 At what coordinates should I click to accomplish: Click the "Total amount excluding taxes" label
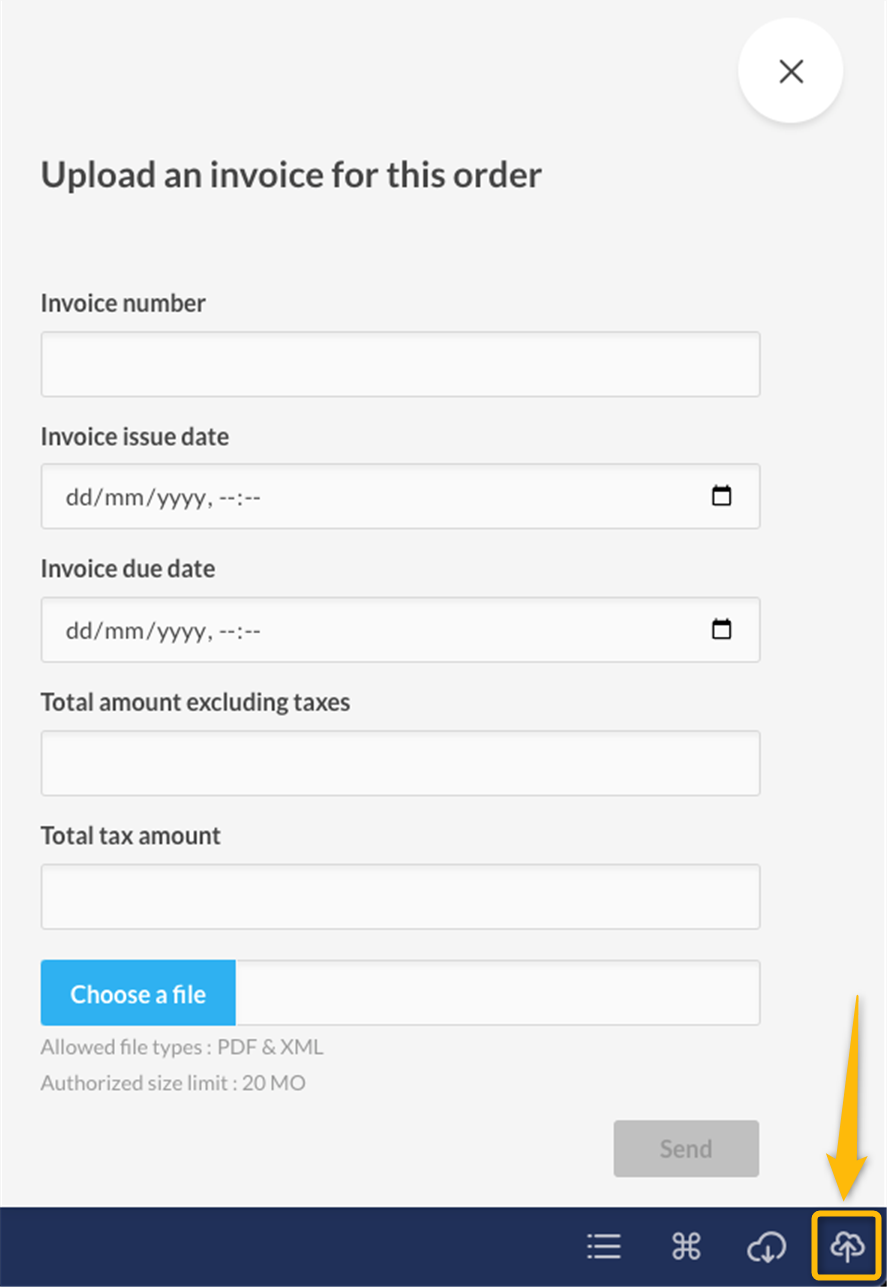click(x=195, y=703)
